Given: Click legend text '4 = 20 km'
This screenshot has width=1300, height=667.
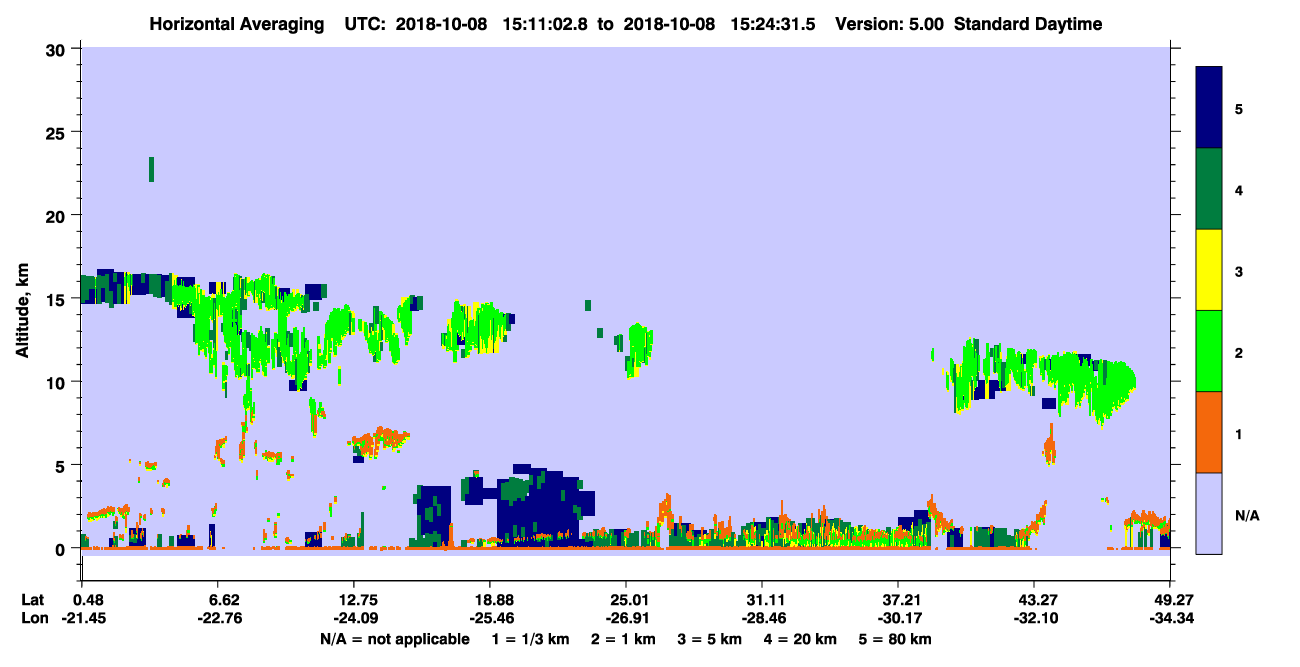Looking at the screenshot, I should coord(801,638).
